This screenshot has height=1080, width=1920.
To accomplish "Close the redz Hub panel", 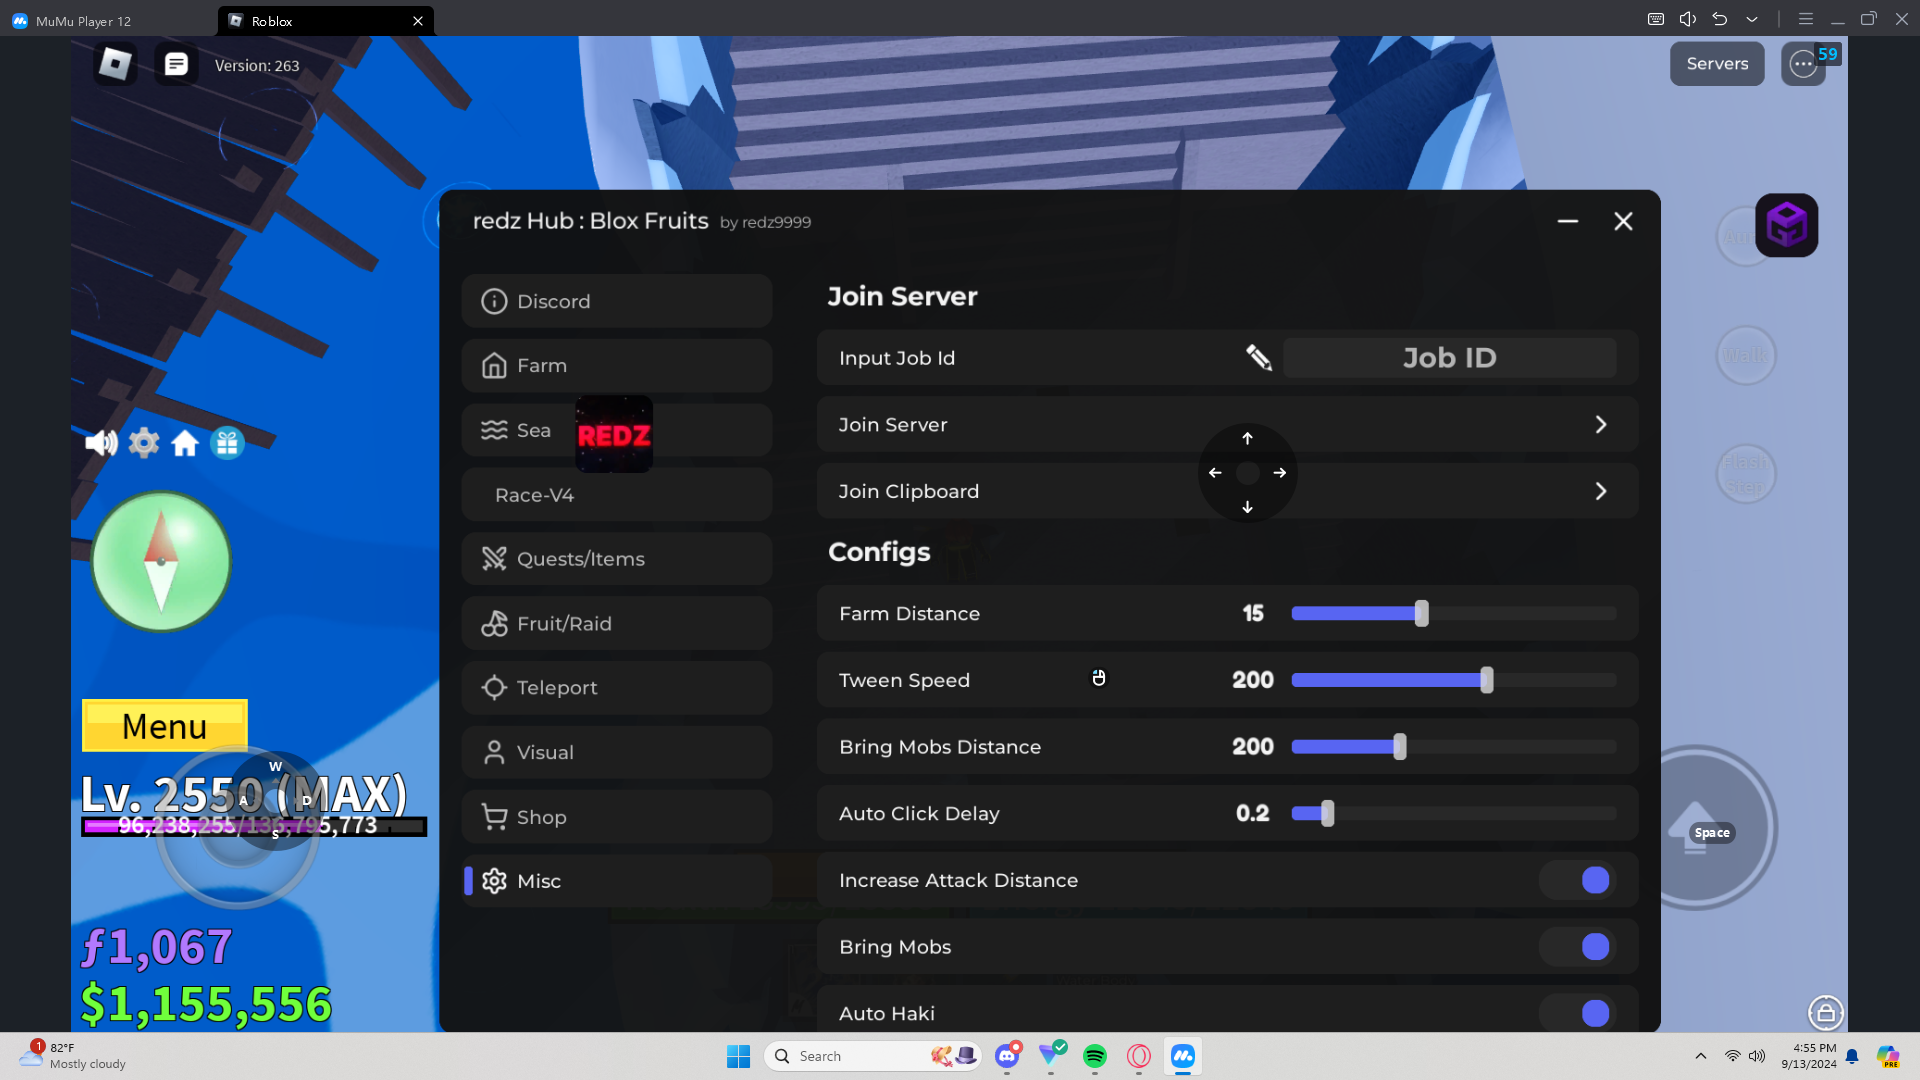I will click(1623, 221).
